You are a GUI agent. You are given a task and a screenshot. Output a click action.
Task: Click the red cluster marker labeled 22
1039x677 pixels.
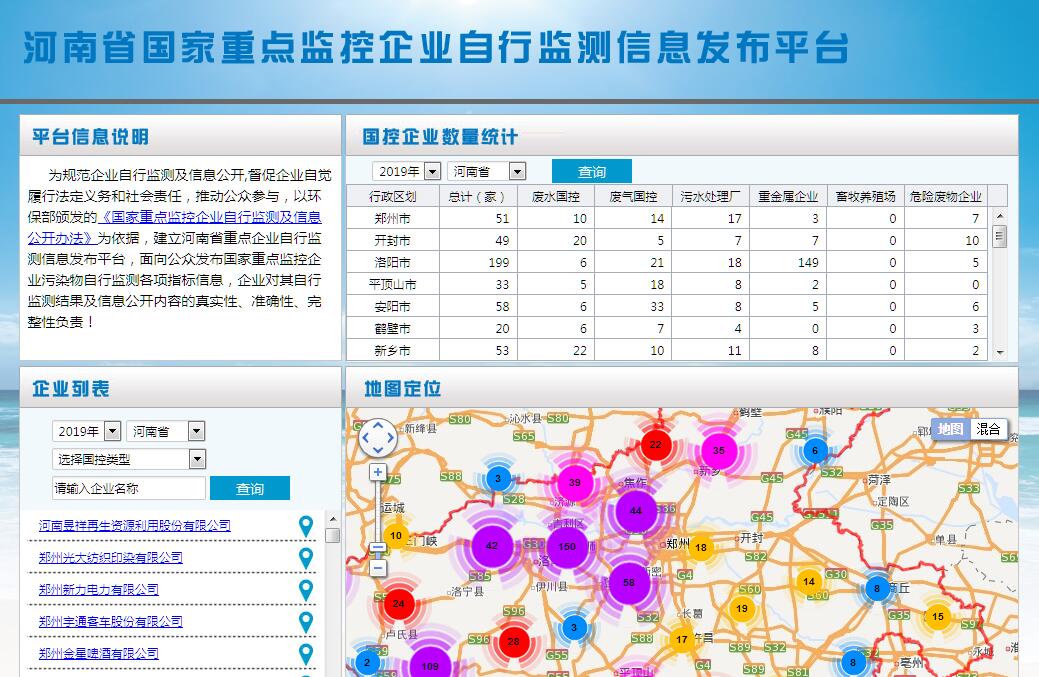tap(655, 445)
